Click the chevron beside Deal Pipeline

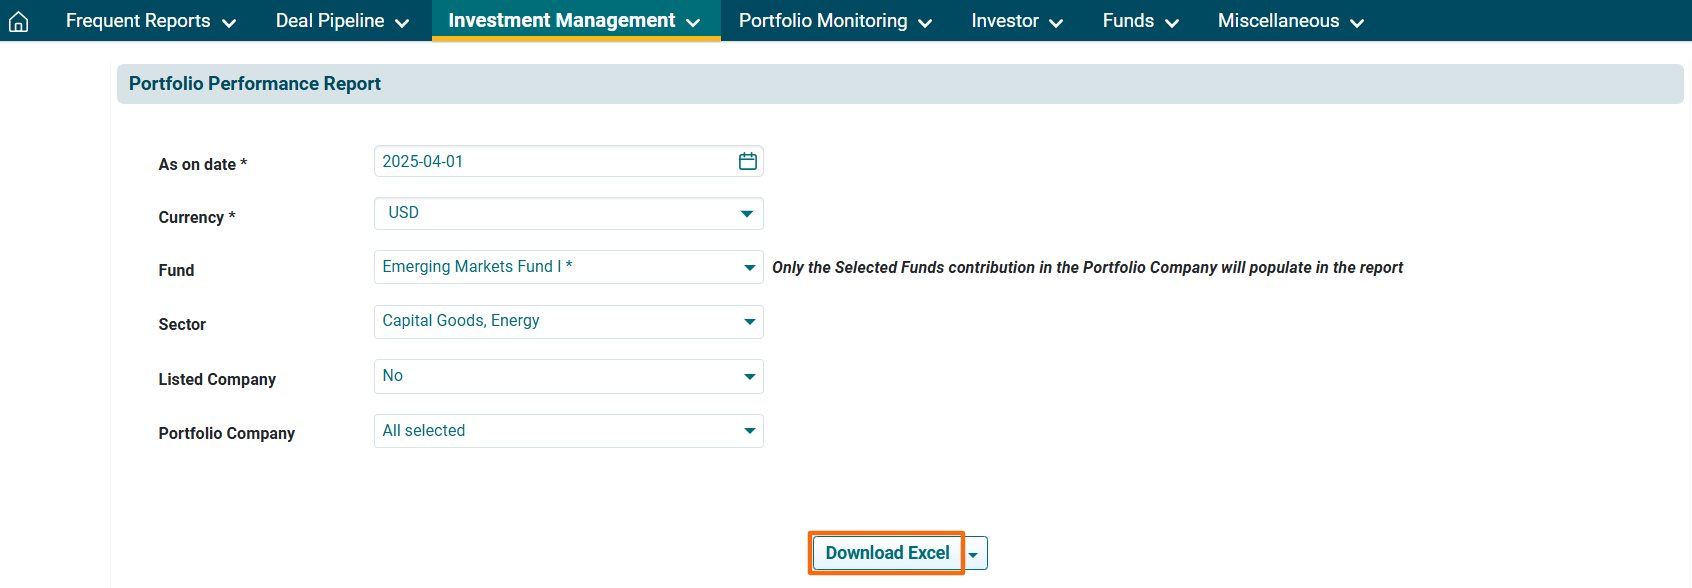pos(402,23)
